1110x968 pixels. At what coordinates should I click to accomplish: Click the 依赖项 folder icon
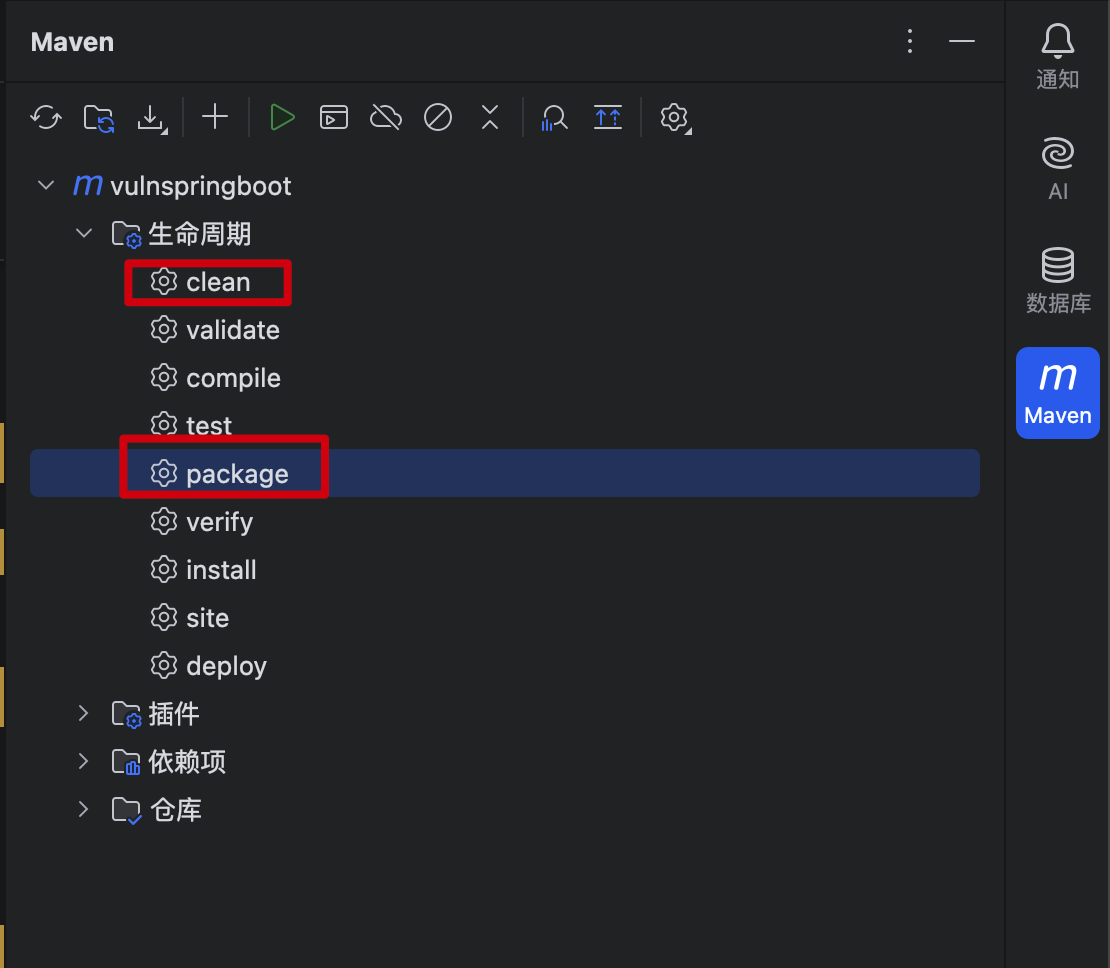click(127, 763)
